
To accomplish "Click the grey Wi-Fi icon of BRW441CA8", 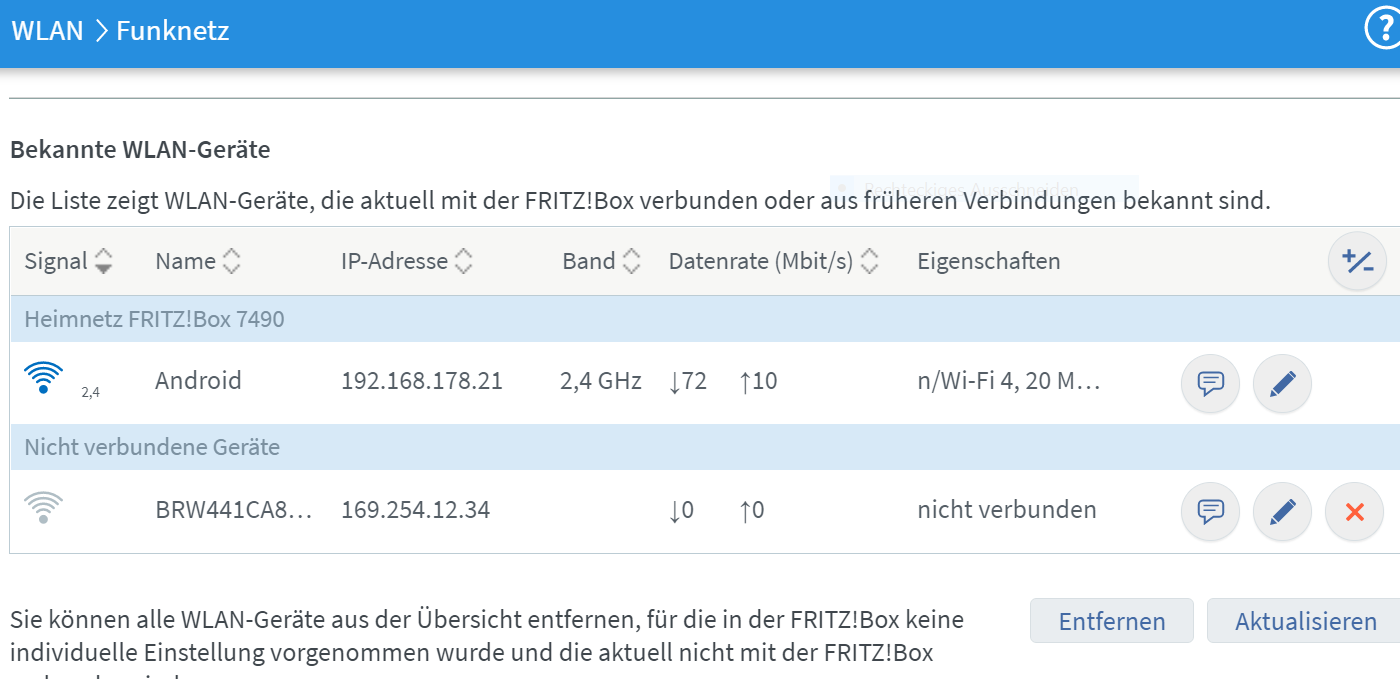I will tap(44, 508).
